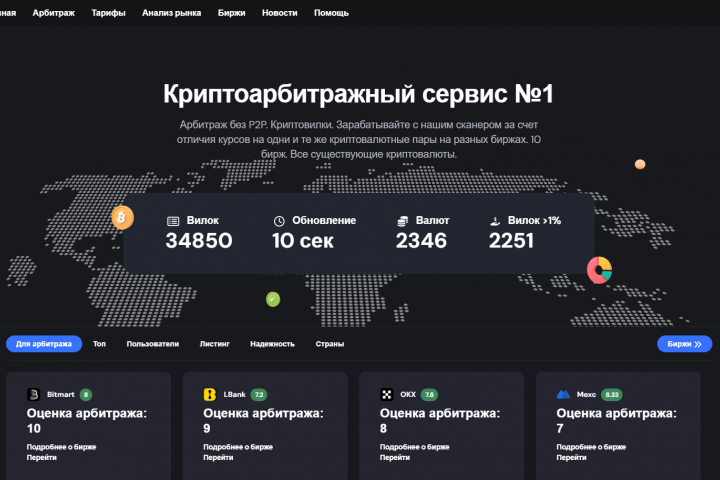Screen dimensions: 720x480
Task: Click the Bitmart exchange name
Action: point(61,395)
